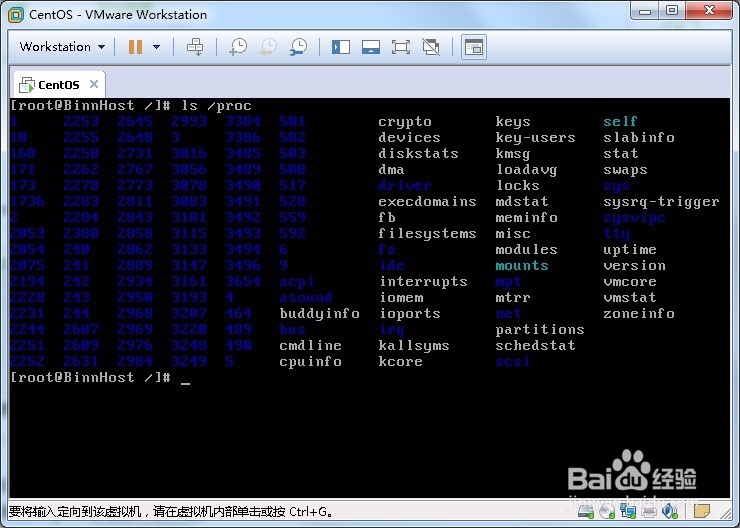Send Ctrl+Alt+Del to the virtual machine
The height and width of the screenshot is (528, 740).
point(195,47)
